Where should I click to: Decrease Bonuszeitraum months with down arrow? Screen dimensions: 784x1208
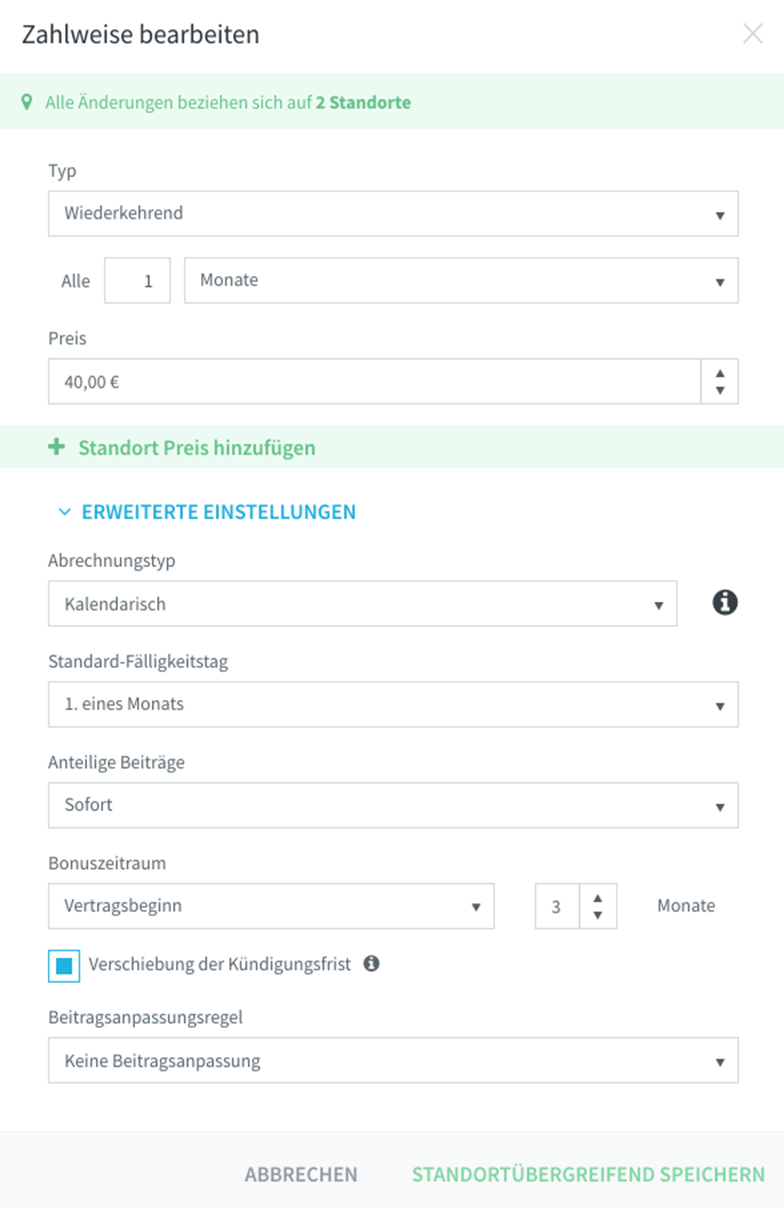point(598,915)
